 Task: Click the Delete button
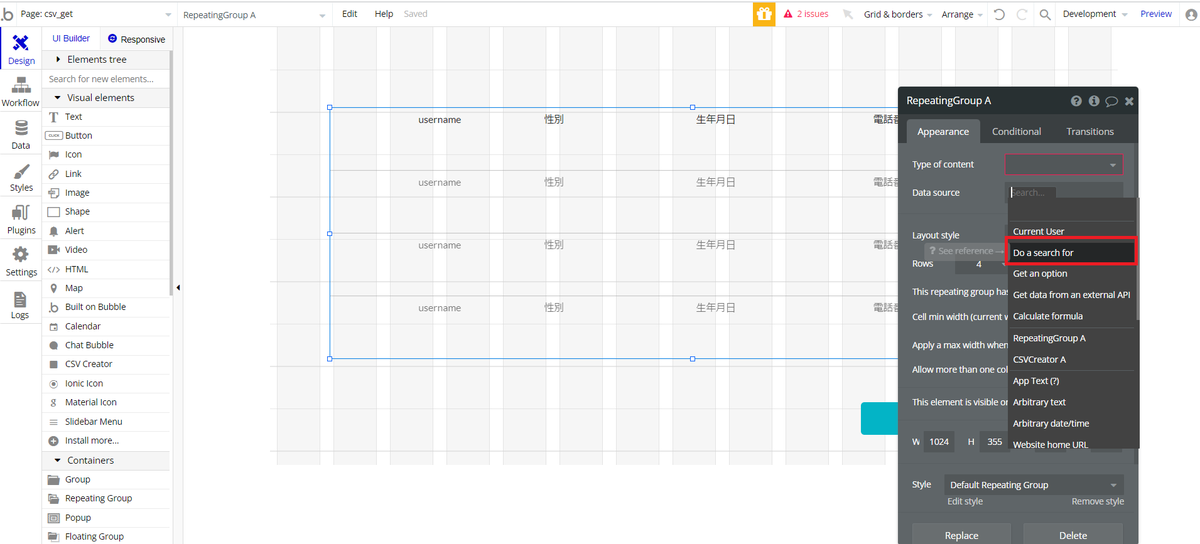(x=1073, y=535)
